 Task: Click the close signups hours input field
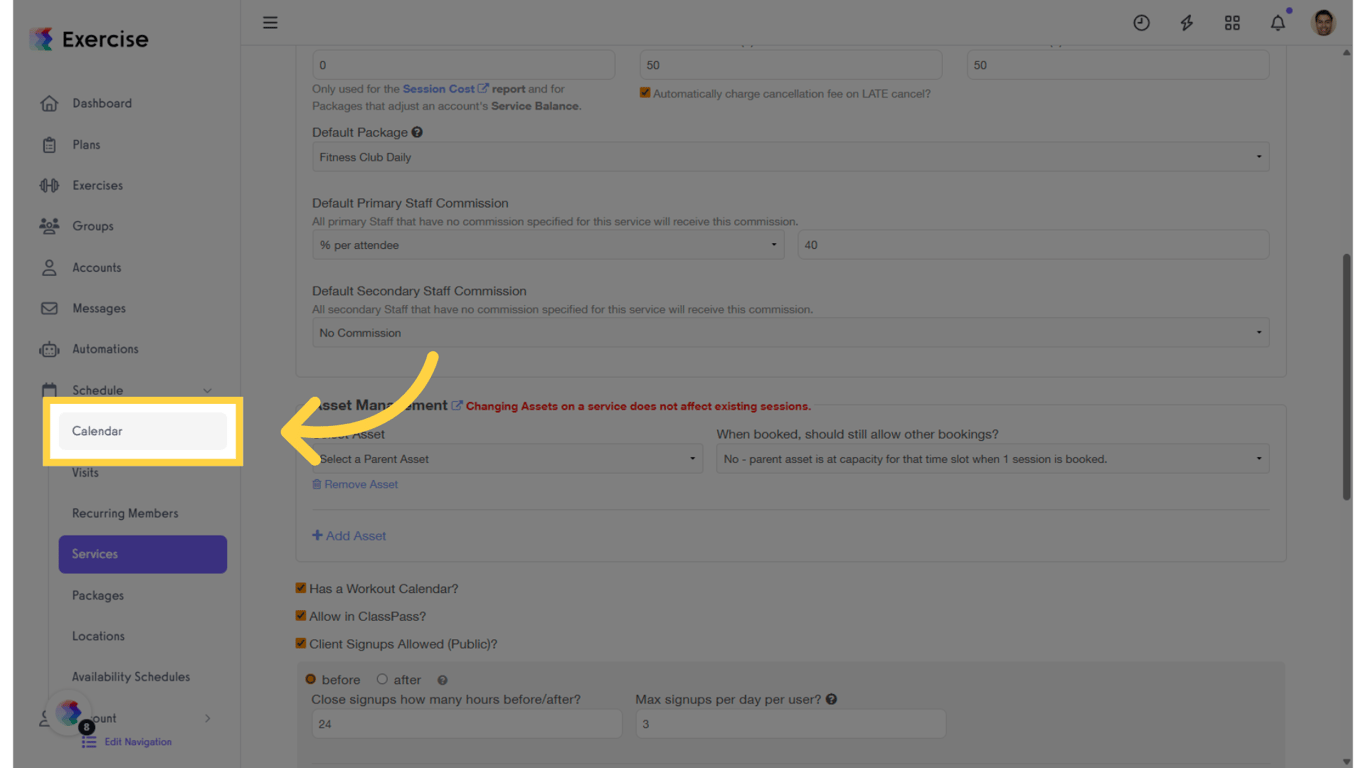point(466,724)
